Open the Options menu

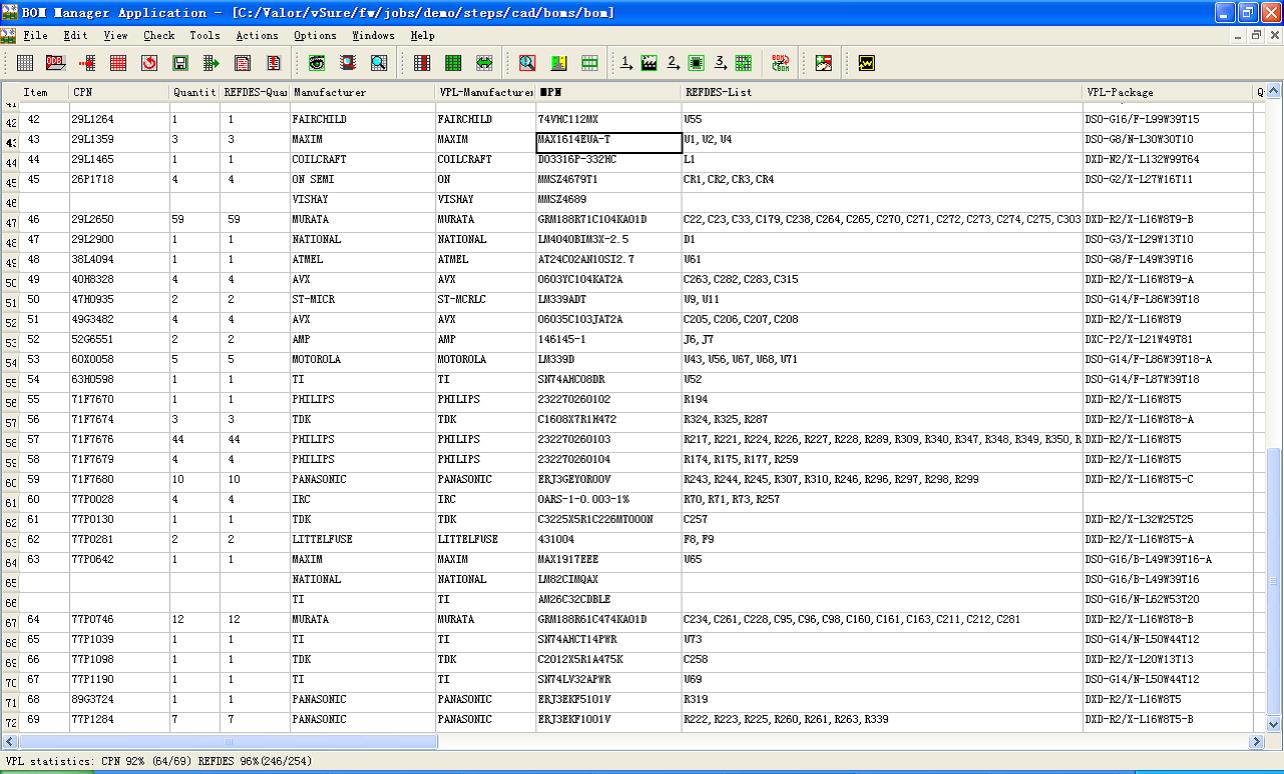click(315, 35)
